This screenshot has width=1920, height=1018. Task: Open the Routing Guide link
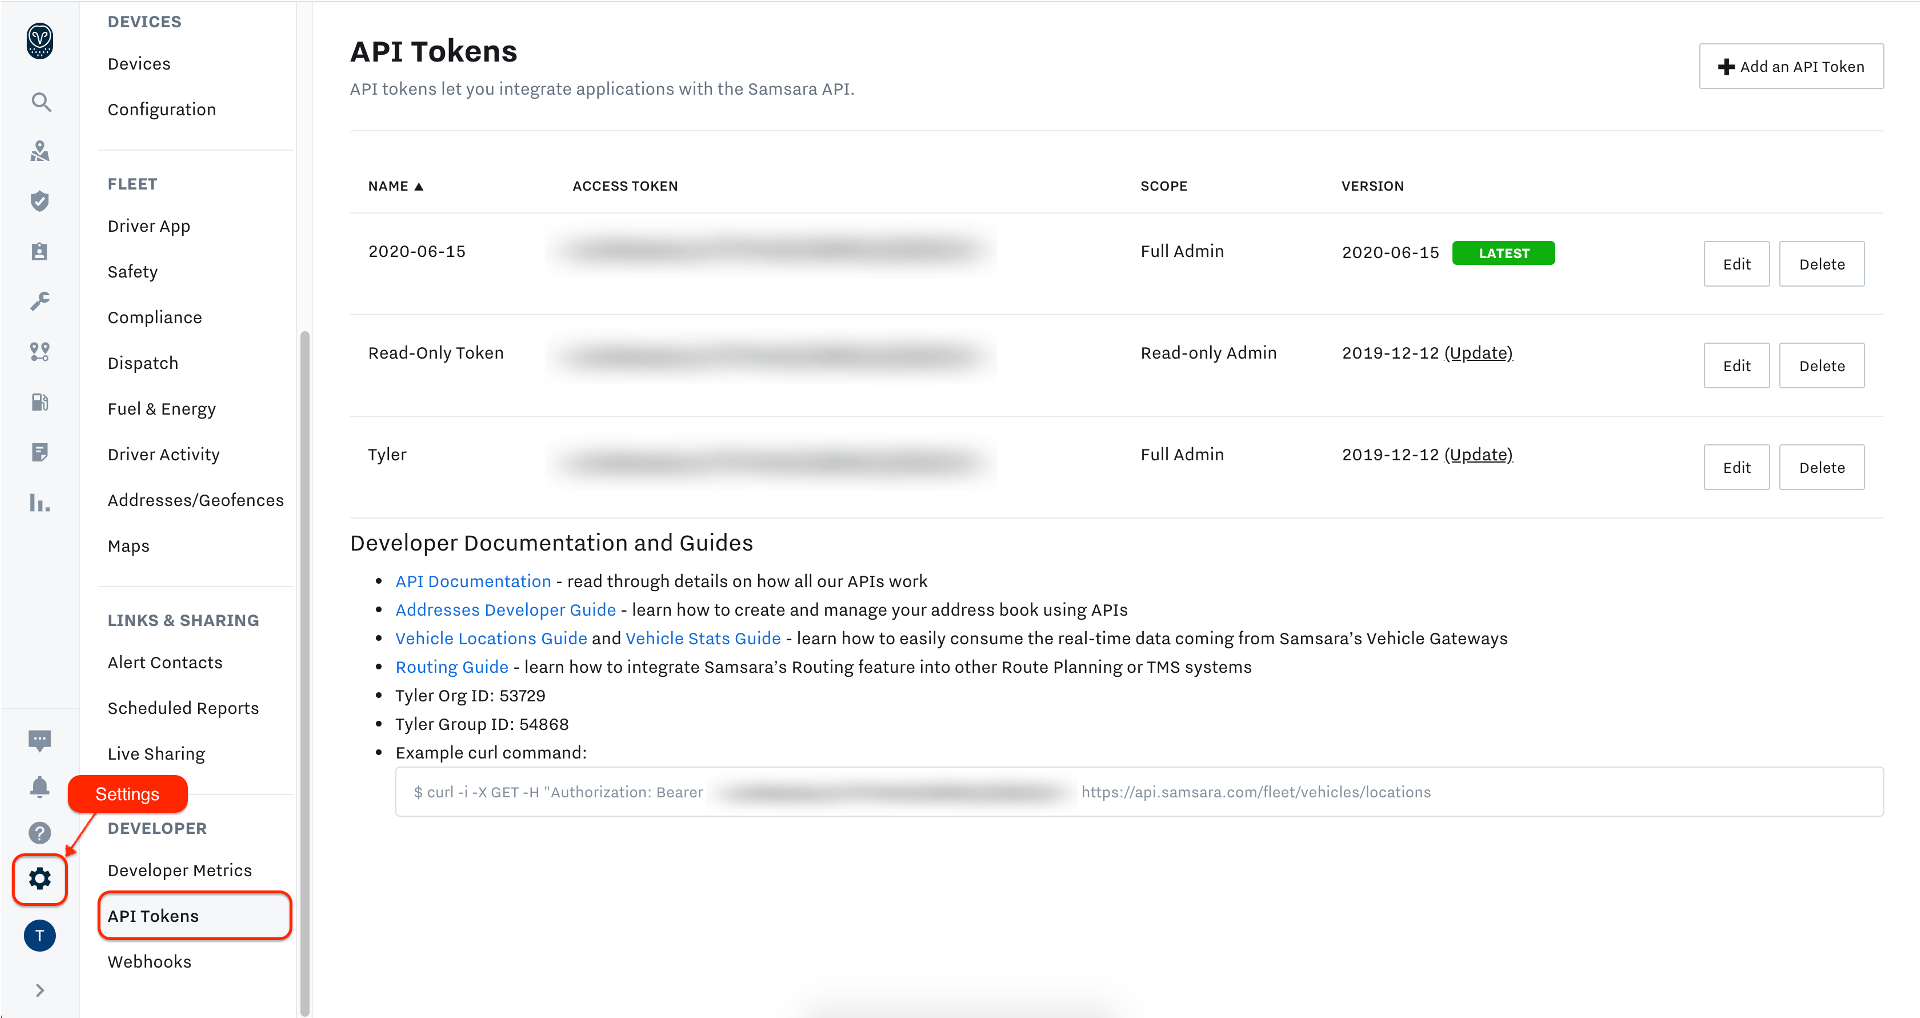452,667
